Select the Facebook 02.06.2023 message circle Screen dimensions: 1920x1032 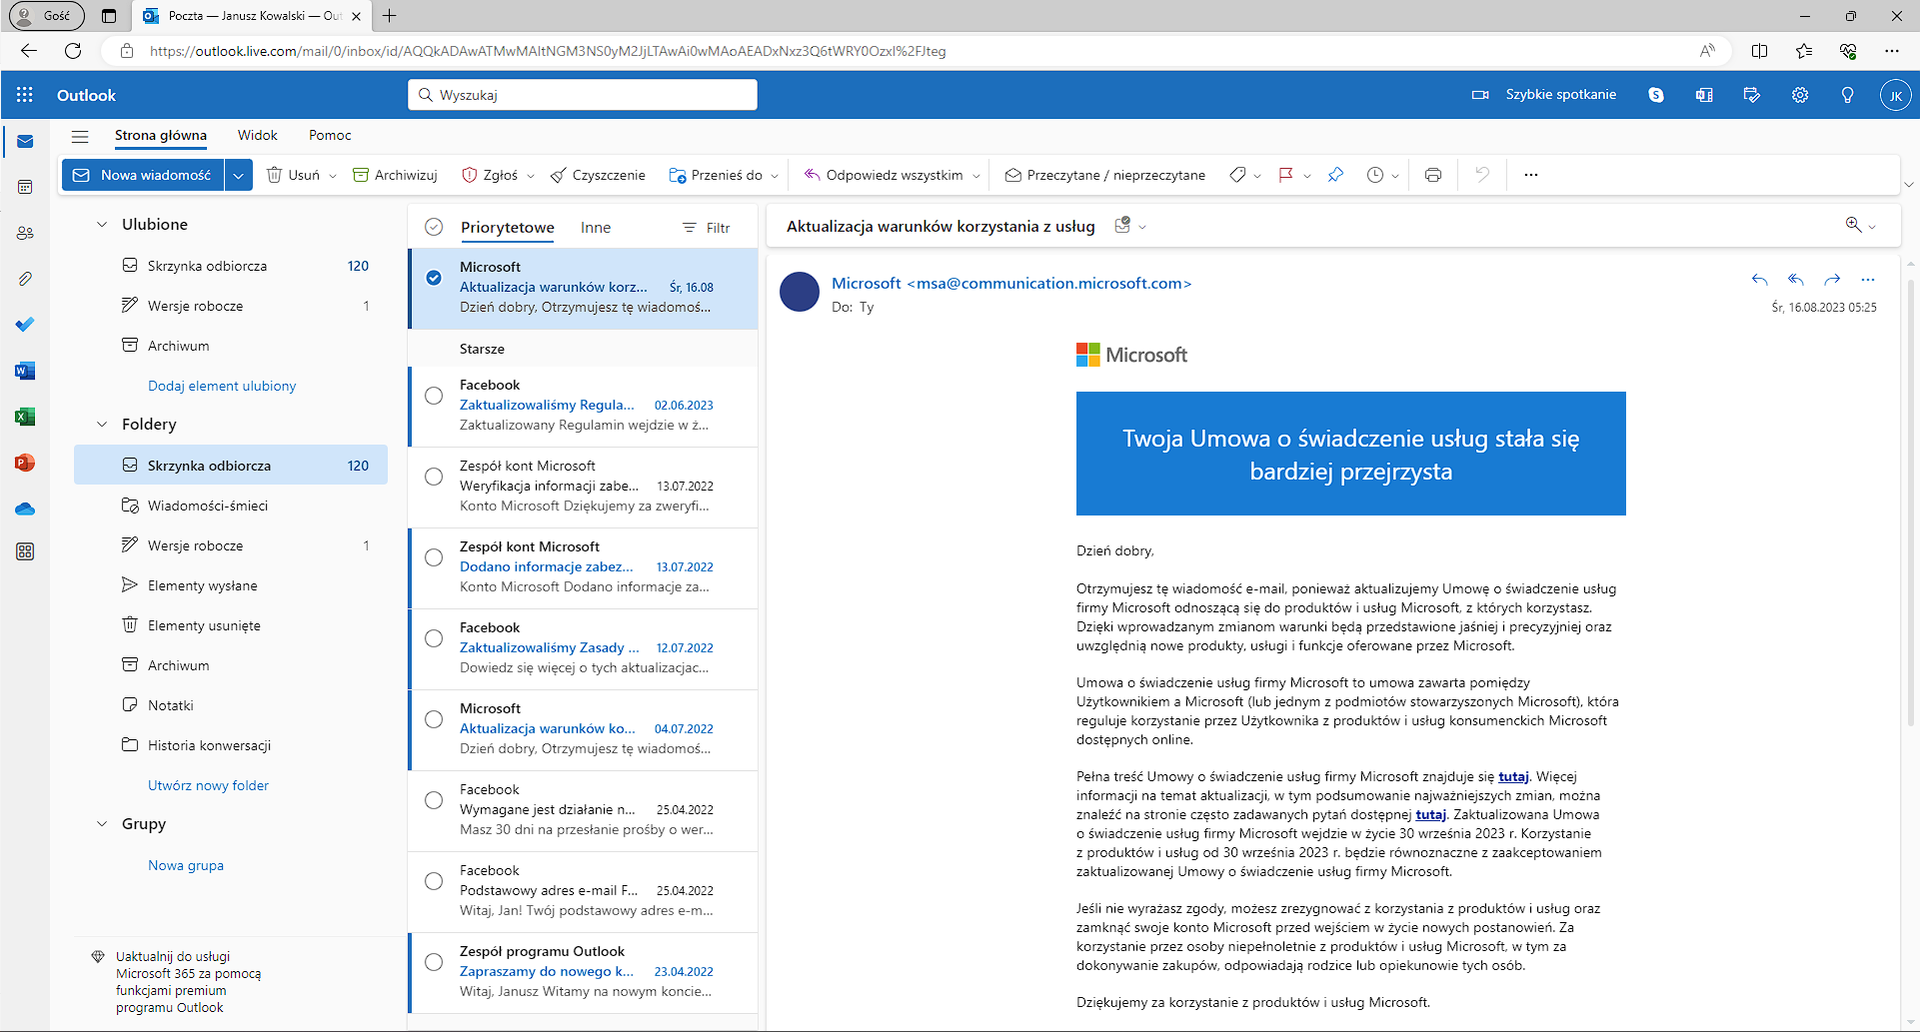coord(434,396)
